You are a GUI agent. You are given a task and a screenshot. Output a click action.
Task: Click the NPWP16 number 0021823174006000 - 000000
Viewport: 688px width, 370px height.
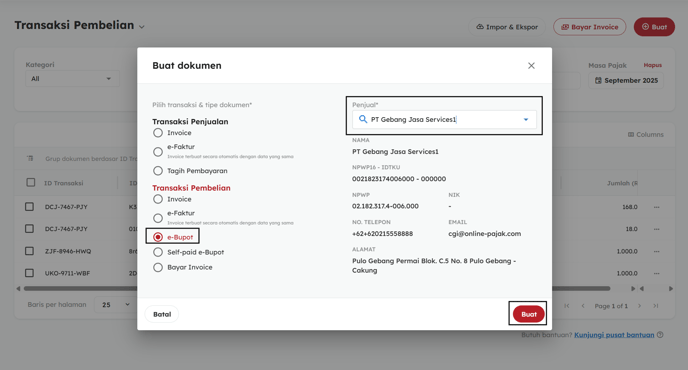(399, 179)
